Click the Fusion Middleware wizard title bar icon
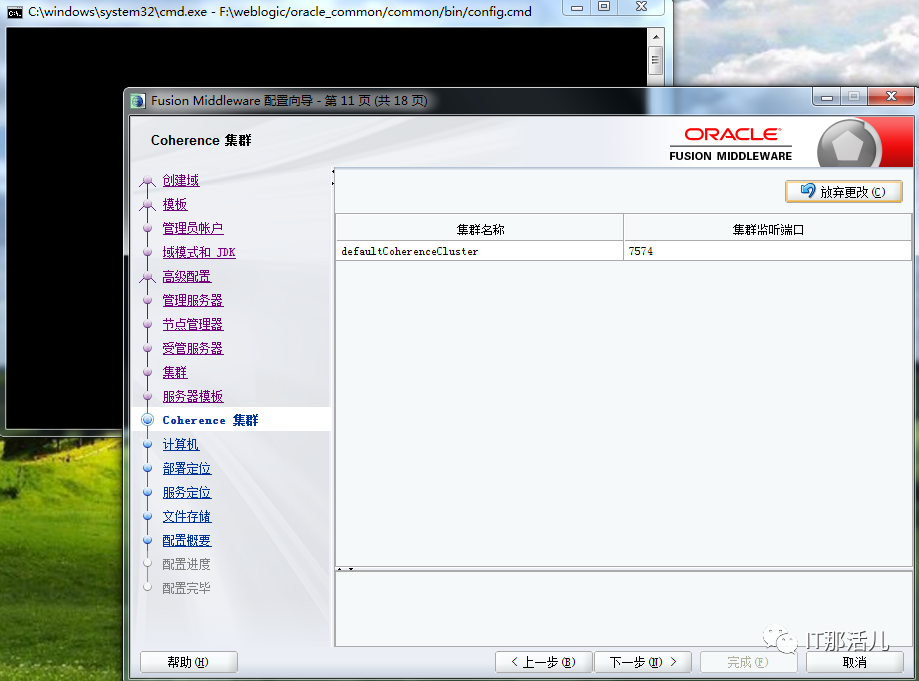The image size is (919, 681). point(138,101)
